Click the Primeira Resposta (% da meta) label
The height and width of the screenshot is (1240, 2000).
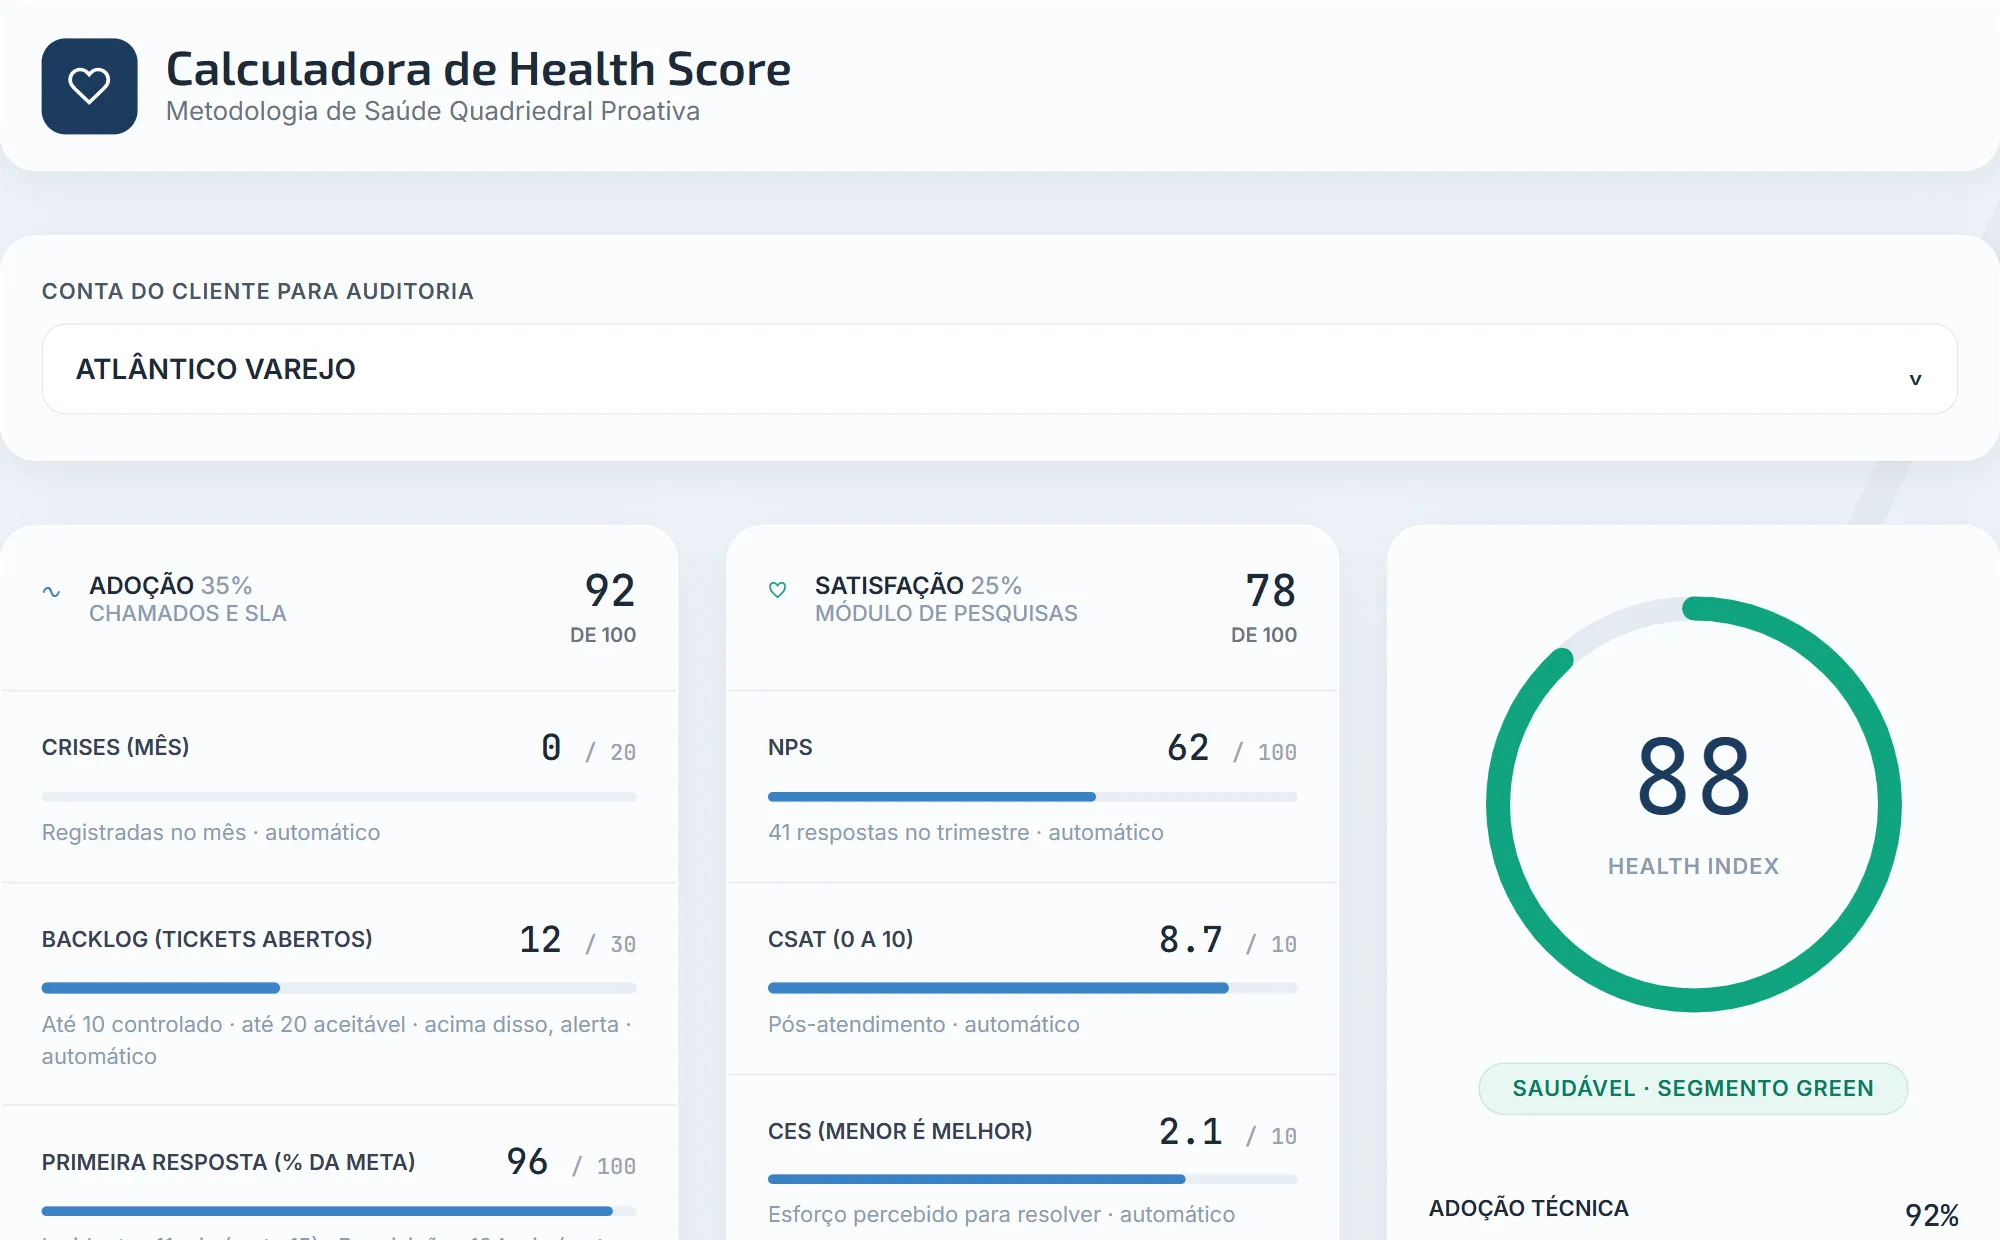pos(228,1162)
